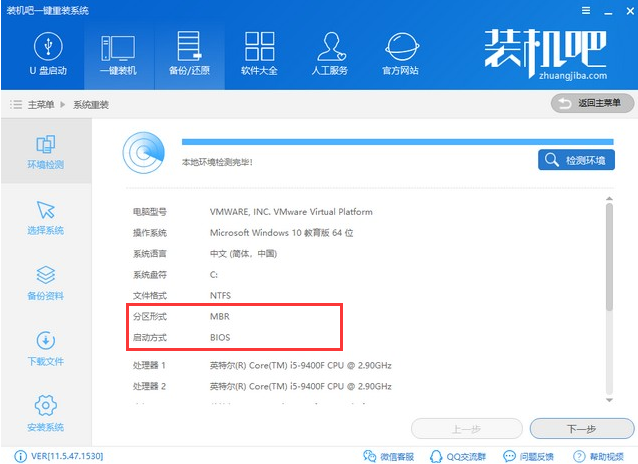Click the 人工服务 support icon

(330, 54)
